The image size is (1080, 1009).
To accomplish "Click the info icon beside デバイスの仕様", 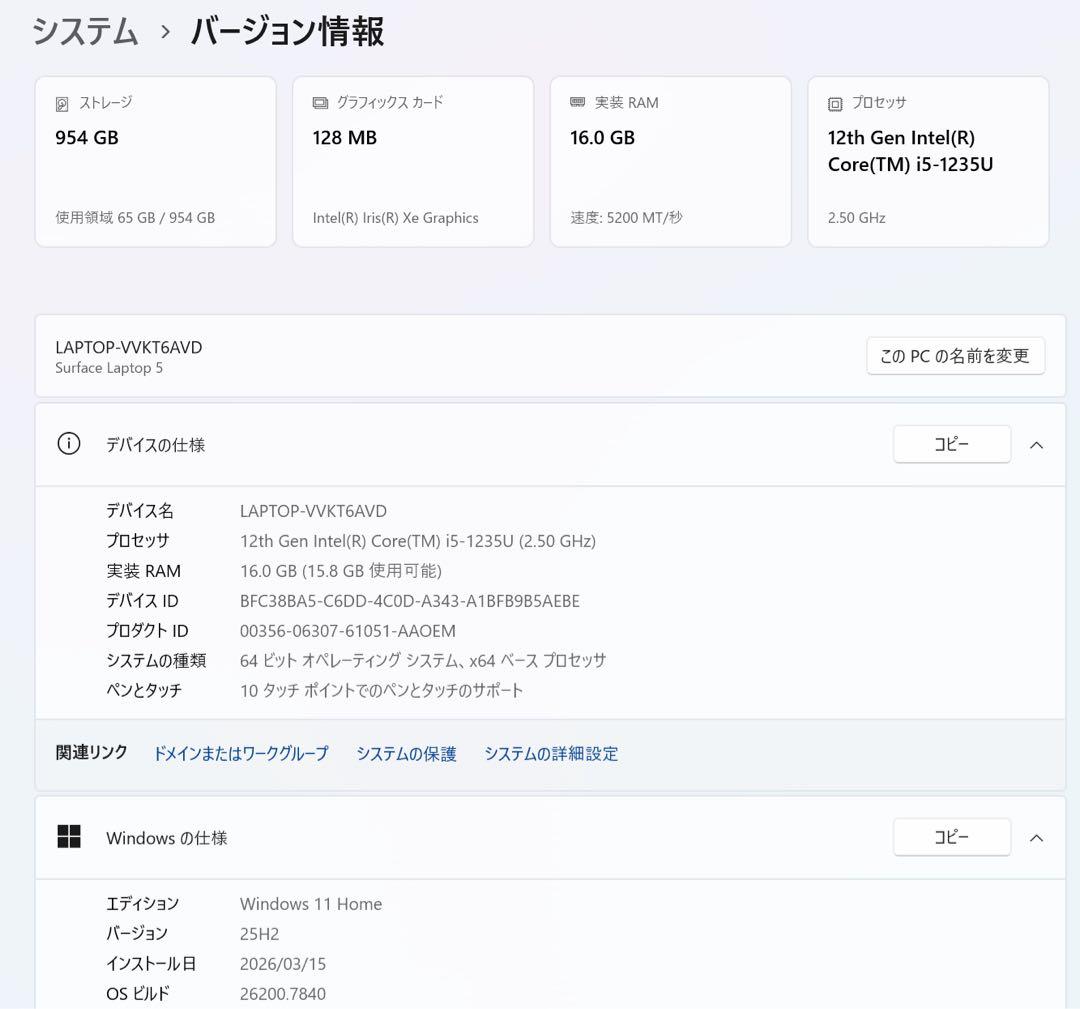I will (69, 444).
